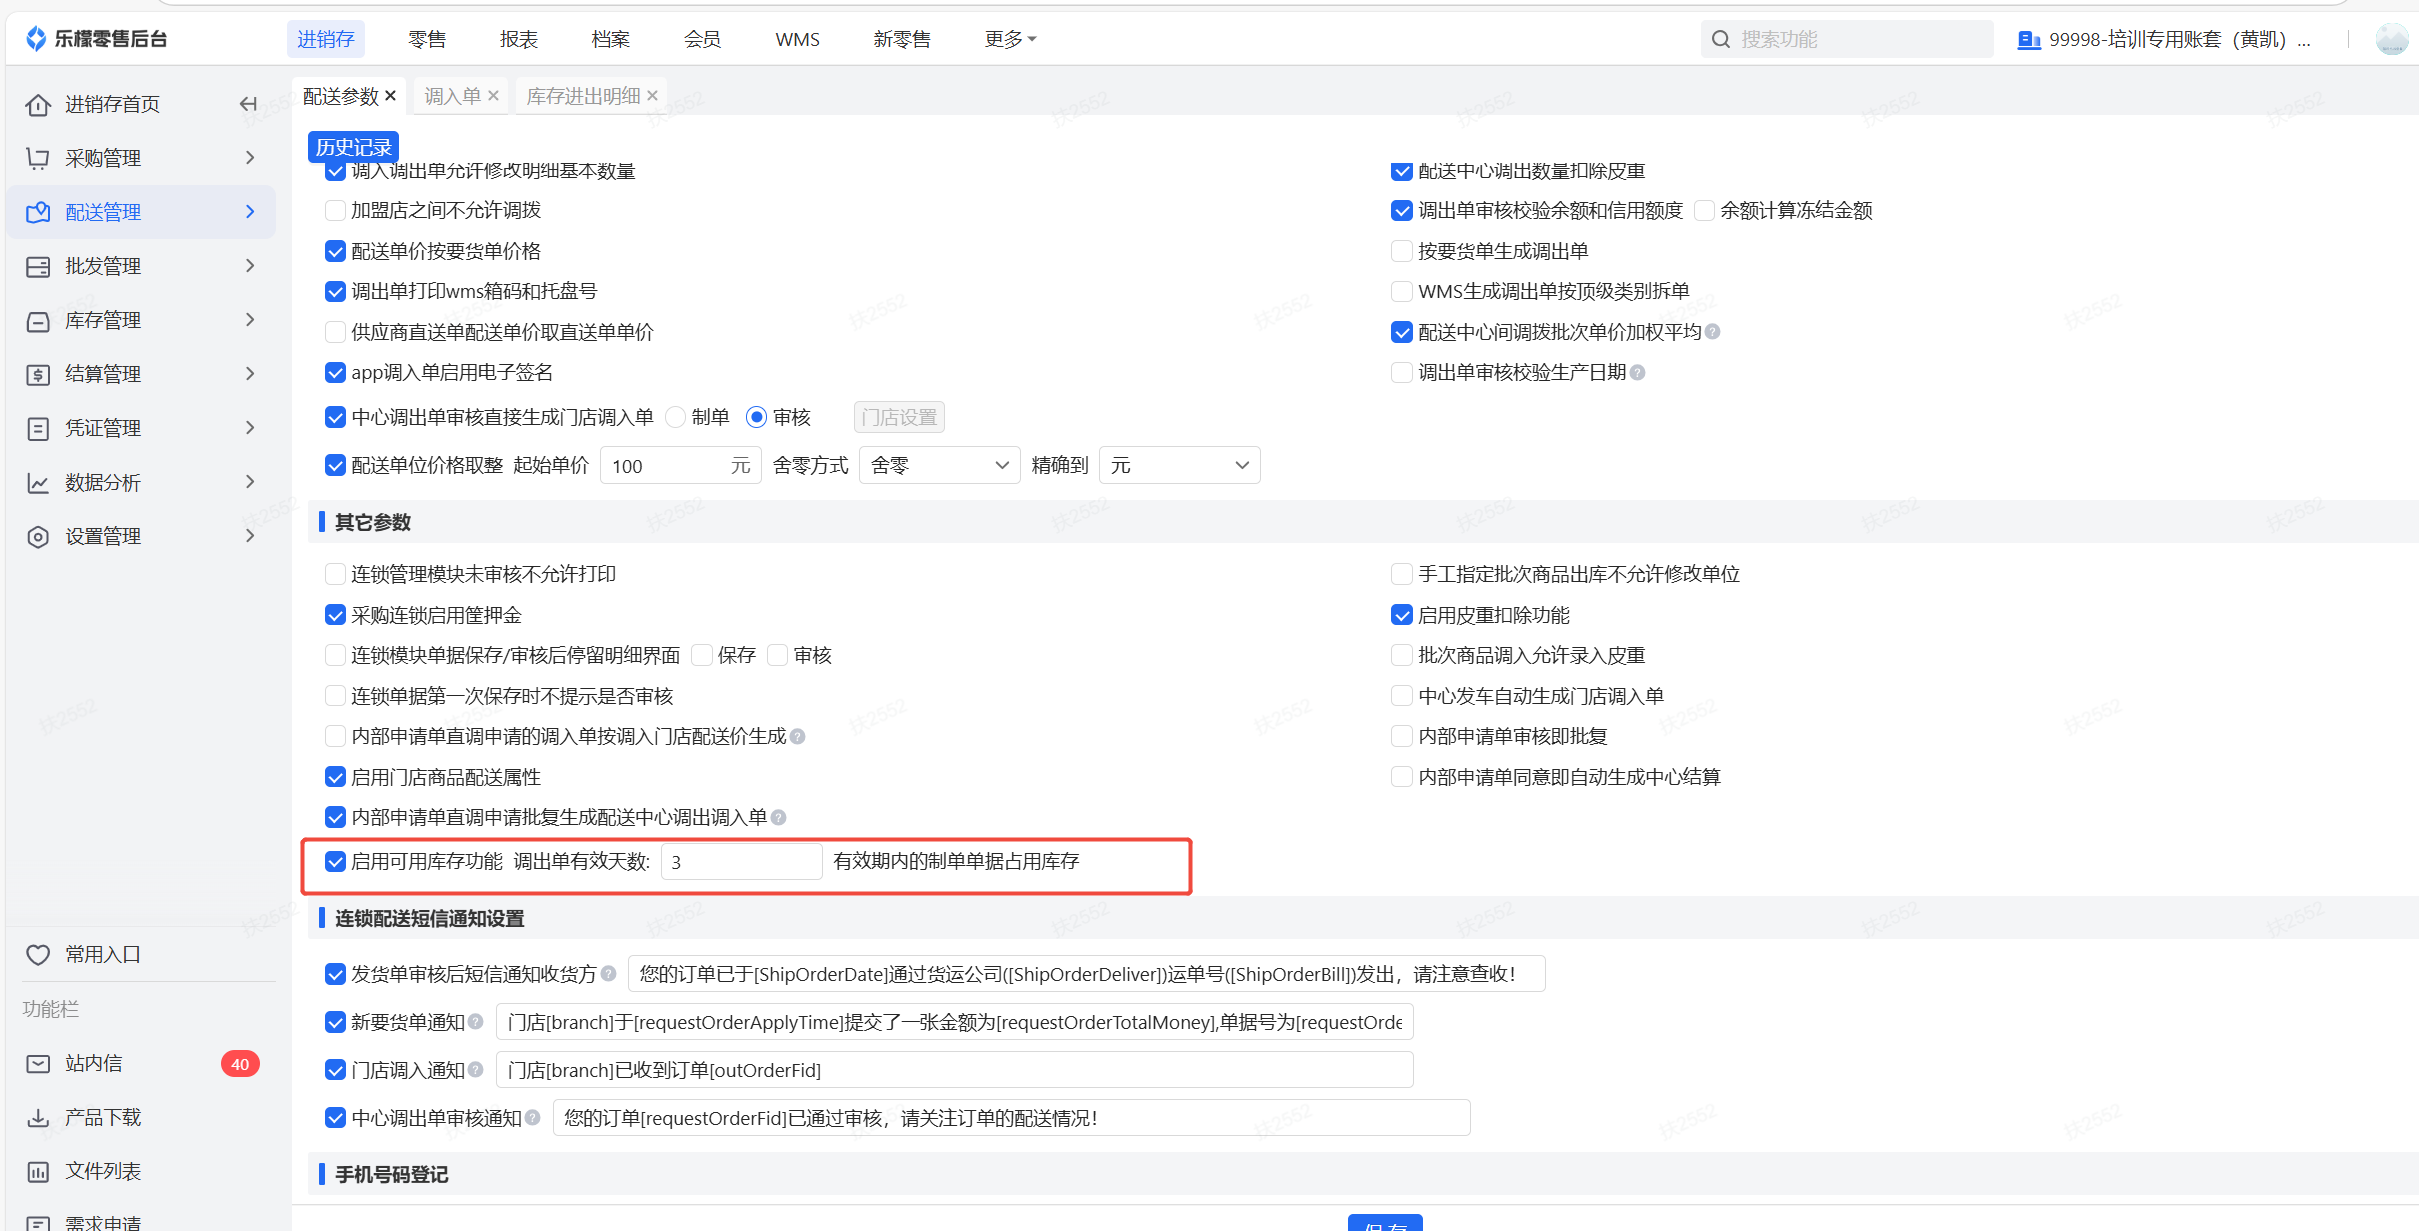The image size is (2419, 1231).
Task: Open the 舍零方式 dropdown
Action: tap(939, 466)
